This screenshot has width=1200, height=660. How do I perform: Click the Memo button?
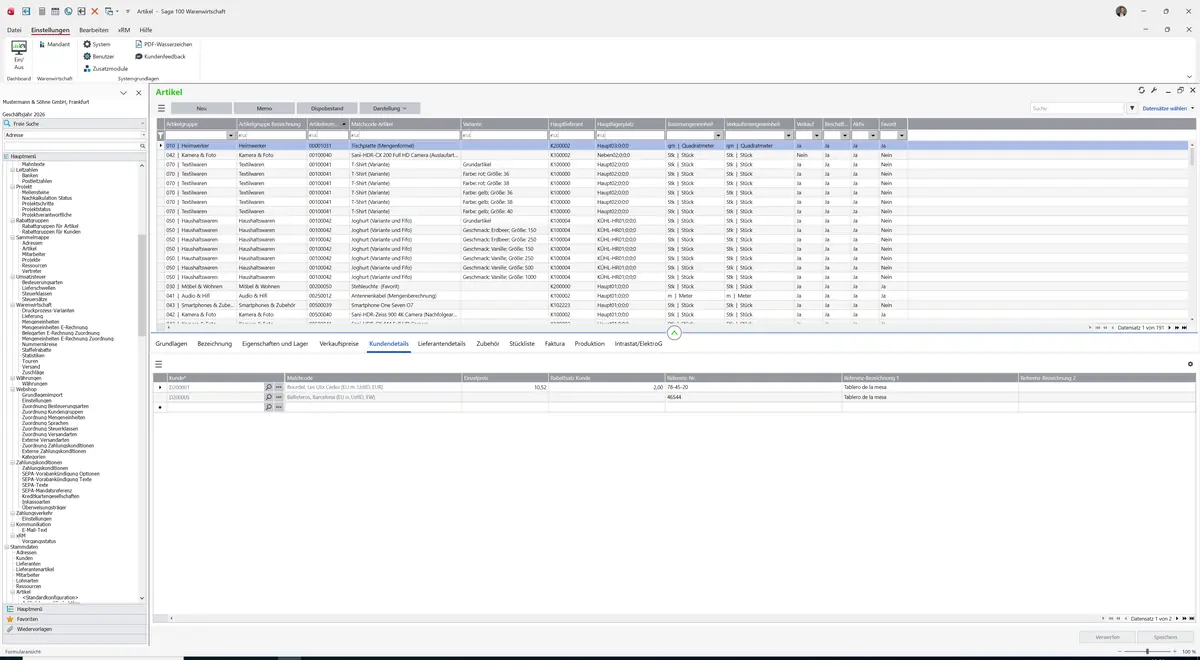coord(264,108)
